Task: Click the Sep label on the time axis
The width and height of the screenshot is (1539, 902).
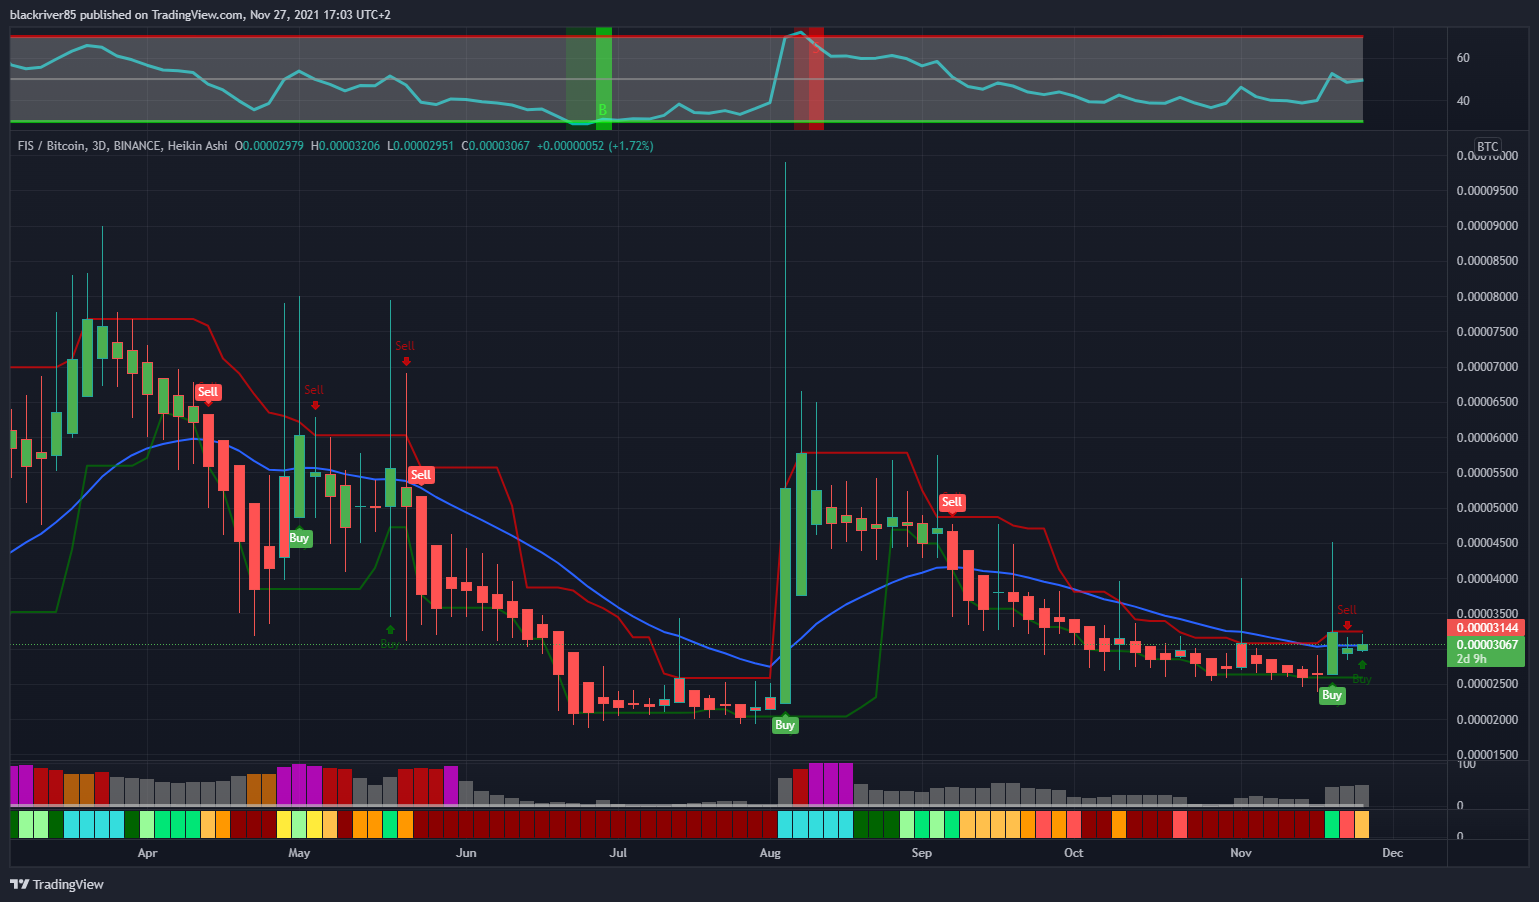Action: pyautogui.click(x=922, y=853)
